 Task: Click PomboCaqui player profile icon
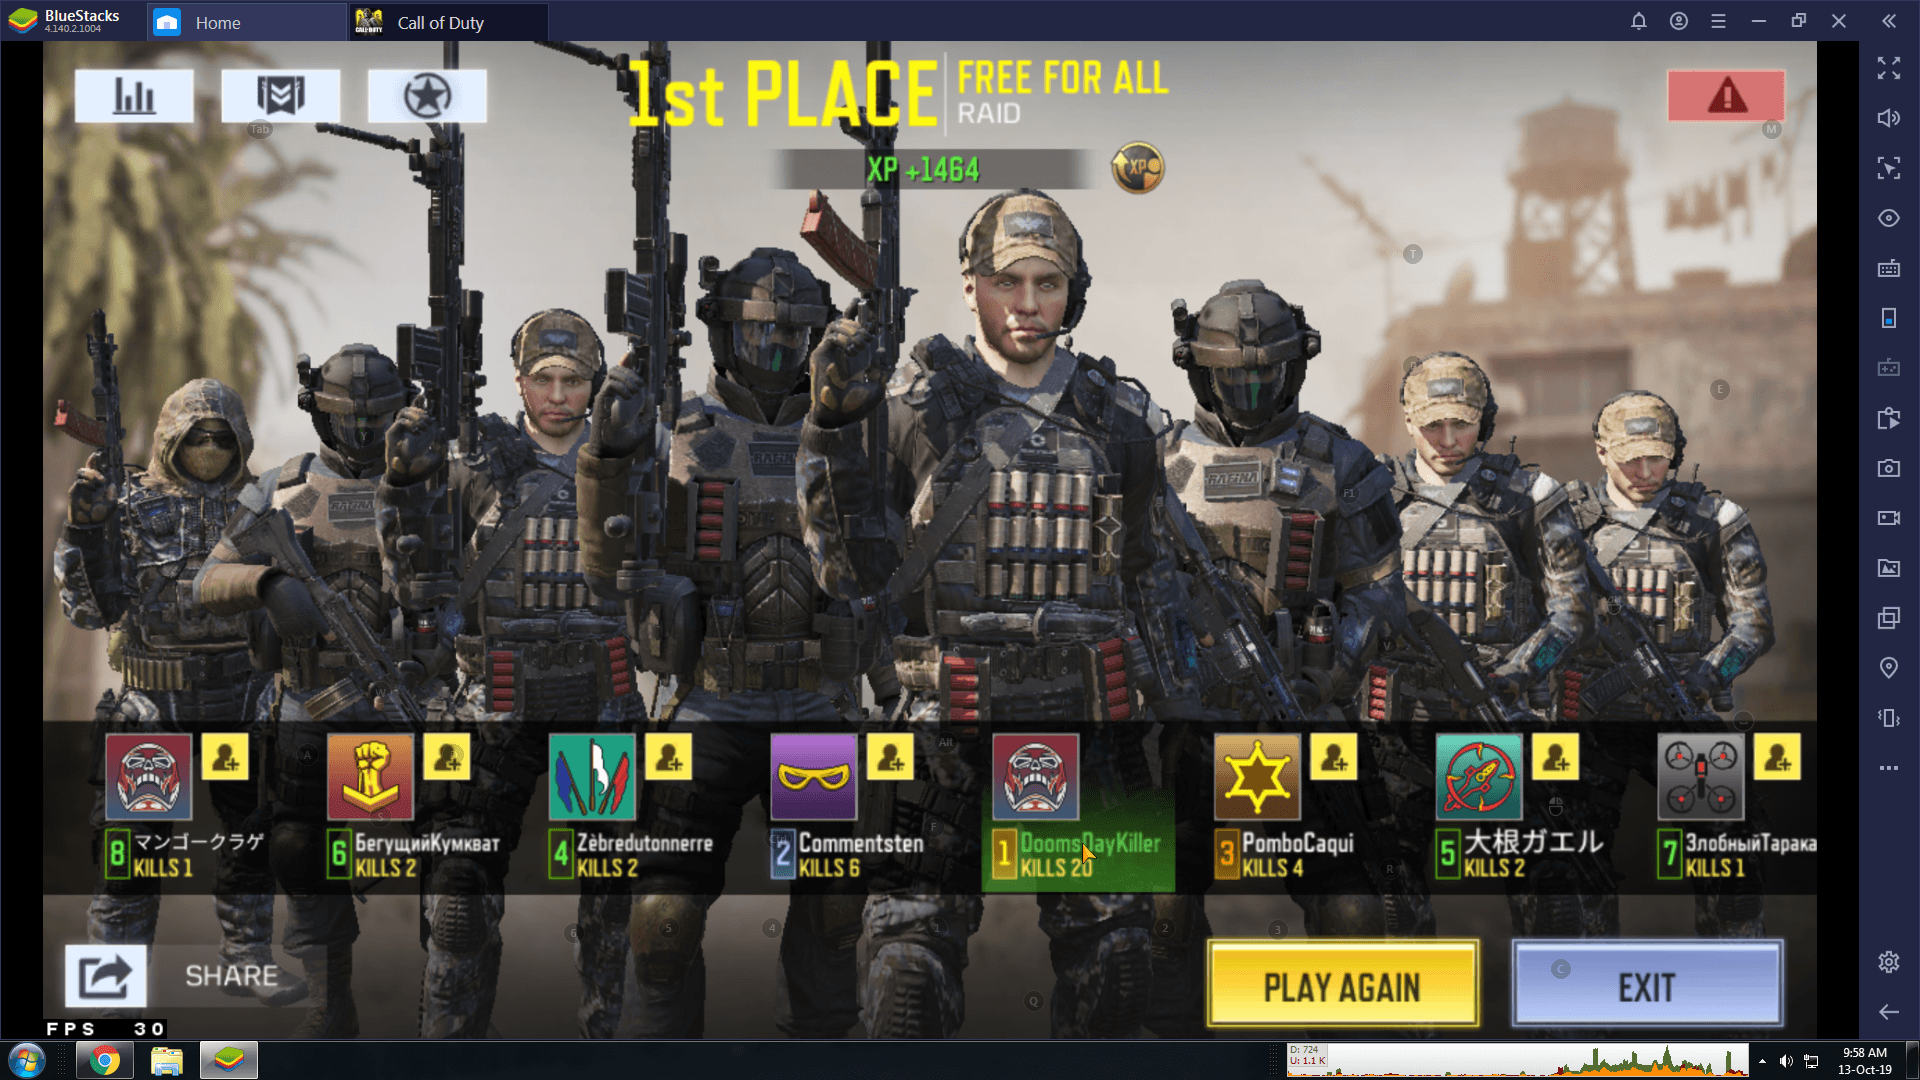pyautogui.click(x=1257, y=779)
